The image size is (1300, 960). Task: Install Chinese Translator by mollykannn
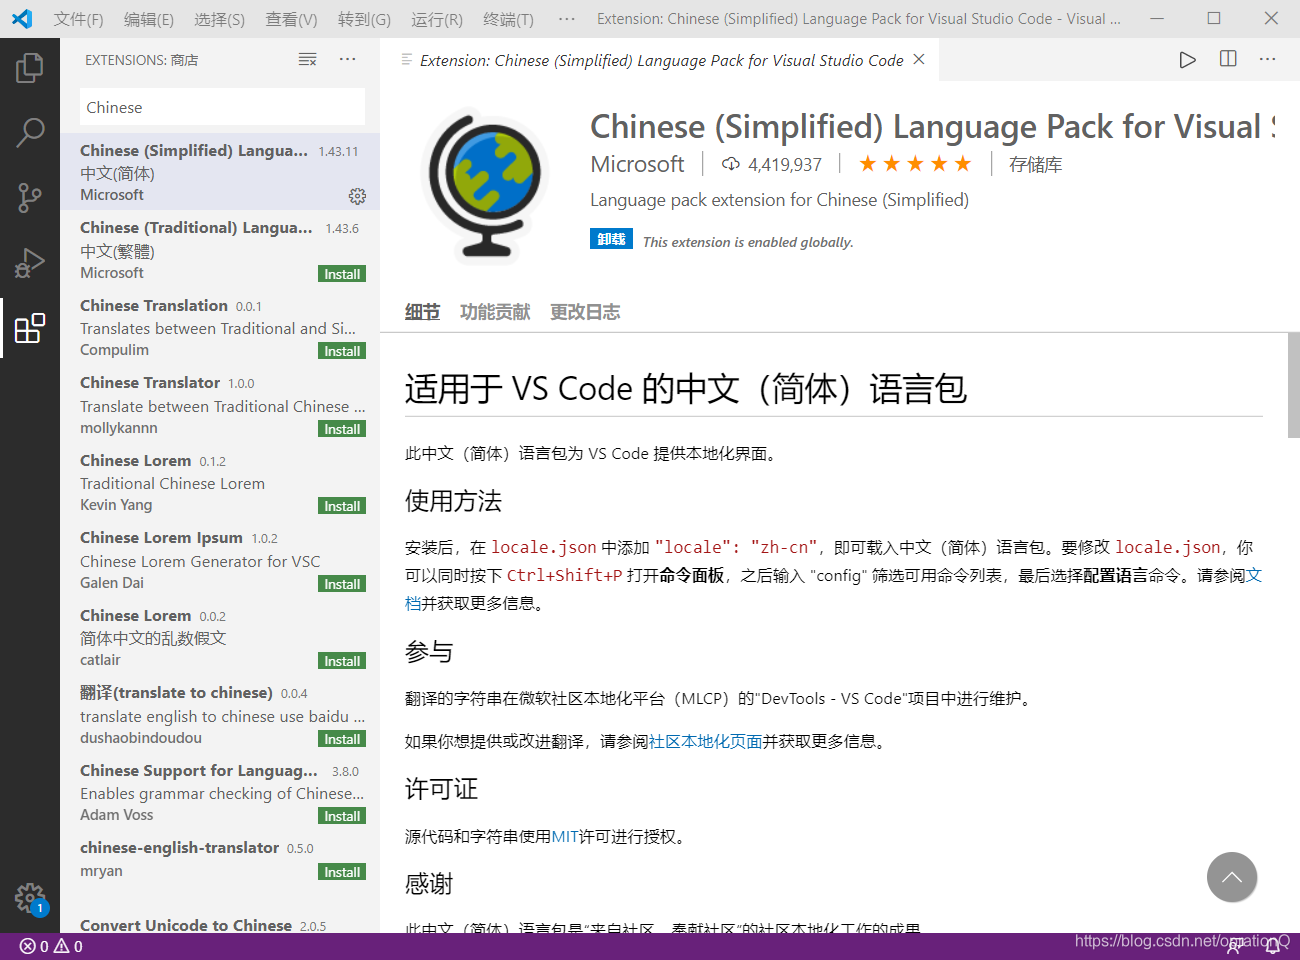pyautogui.click(x=342, y=429)
